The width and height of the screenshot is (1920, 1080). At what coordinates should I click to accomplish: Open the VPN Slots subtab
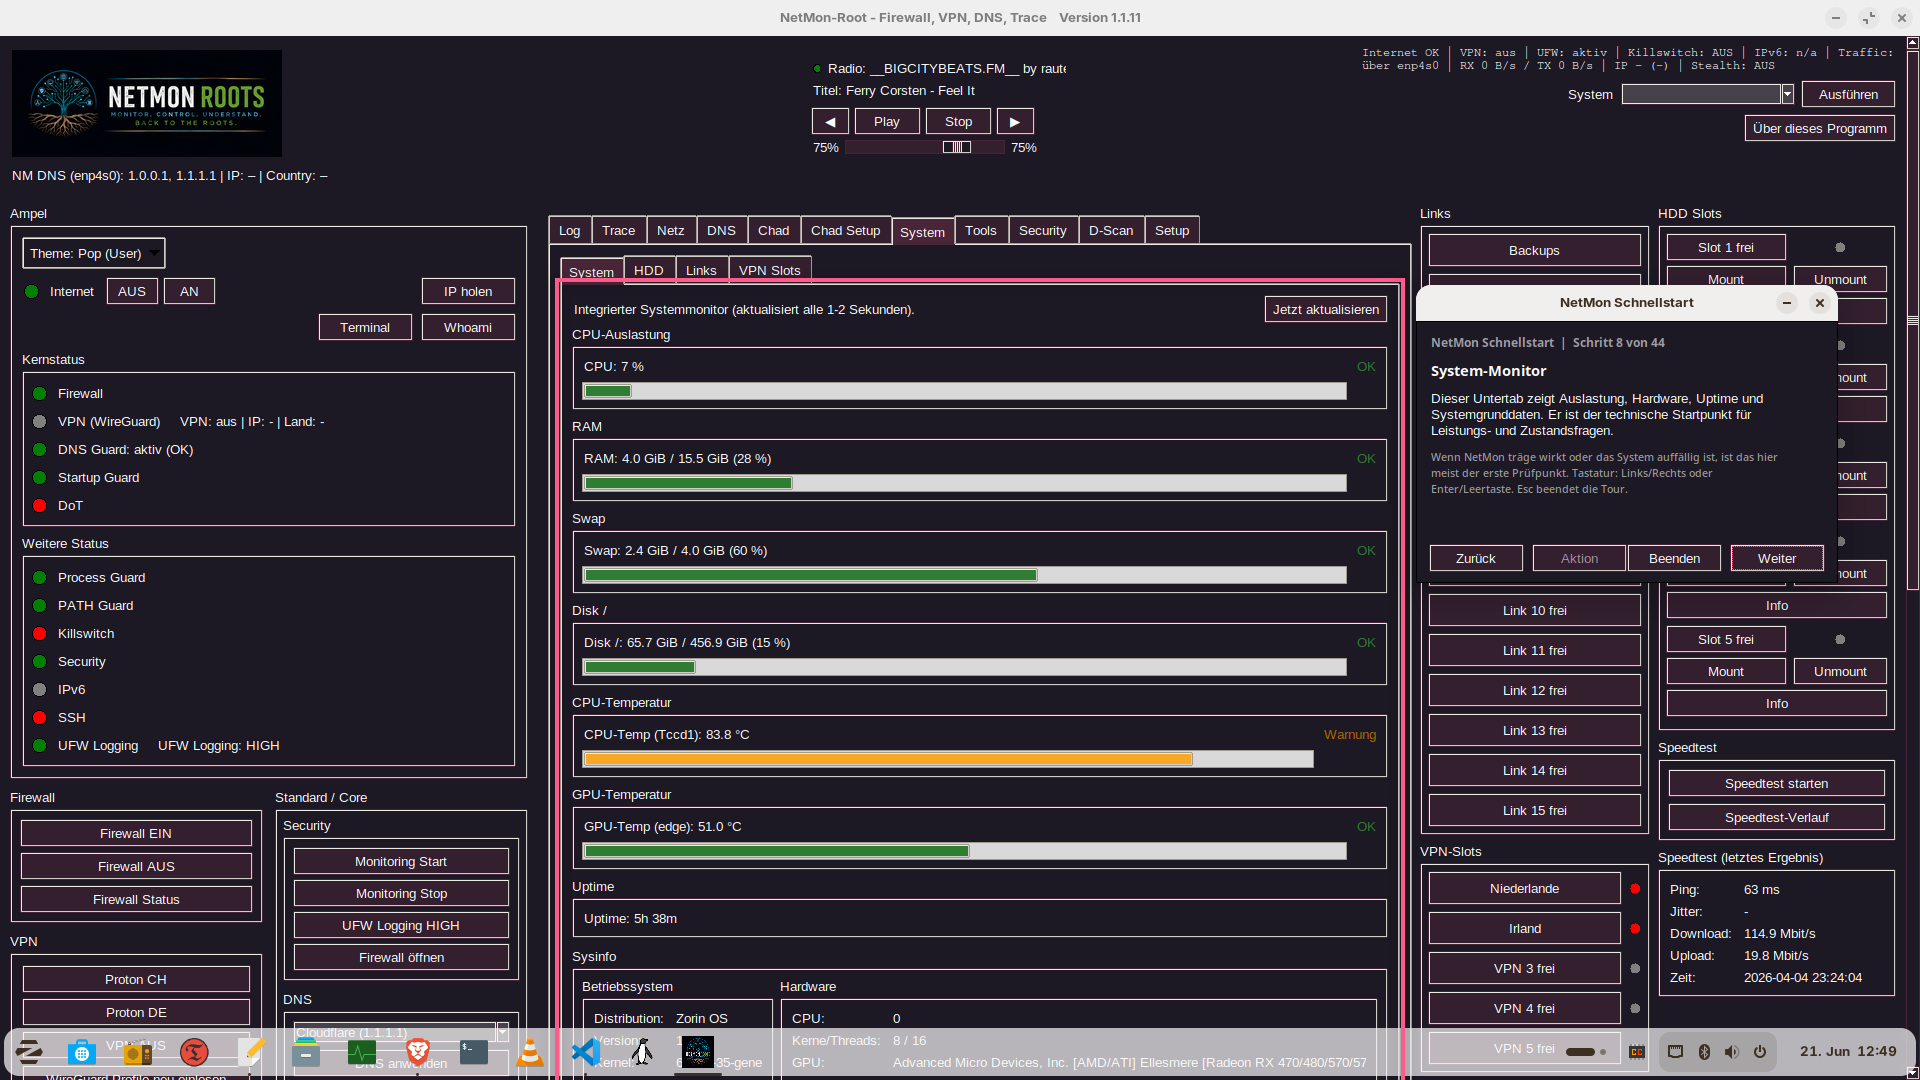coord(769,271)
